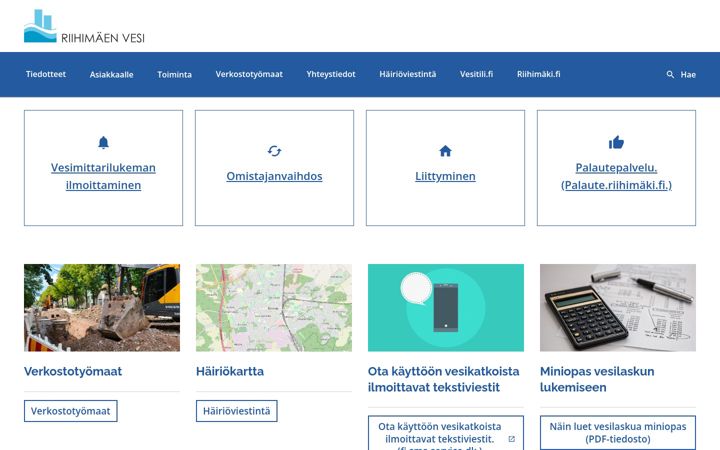The width and height of the screenshot is (720, 450).
Task: Click the 'Ota käyttöön vesikatkoista ilmoittavat tekstiviestit.' button
Action: pos(445,433)
